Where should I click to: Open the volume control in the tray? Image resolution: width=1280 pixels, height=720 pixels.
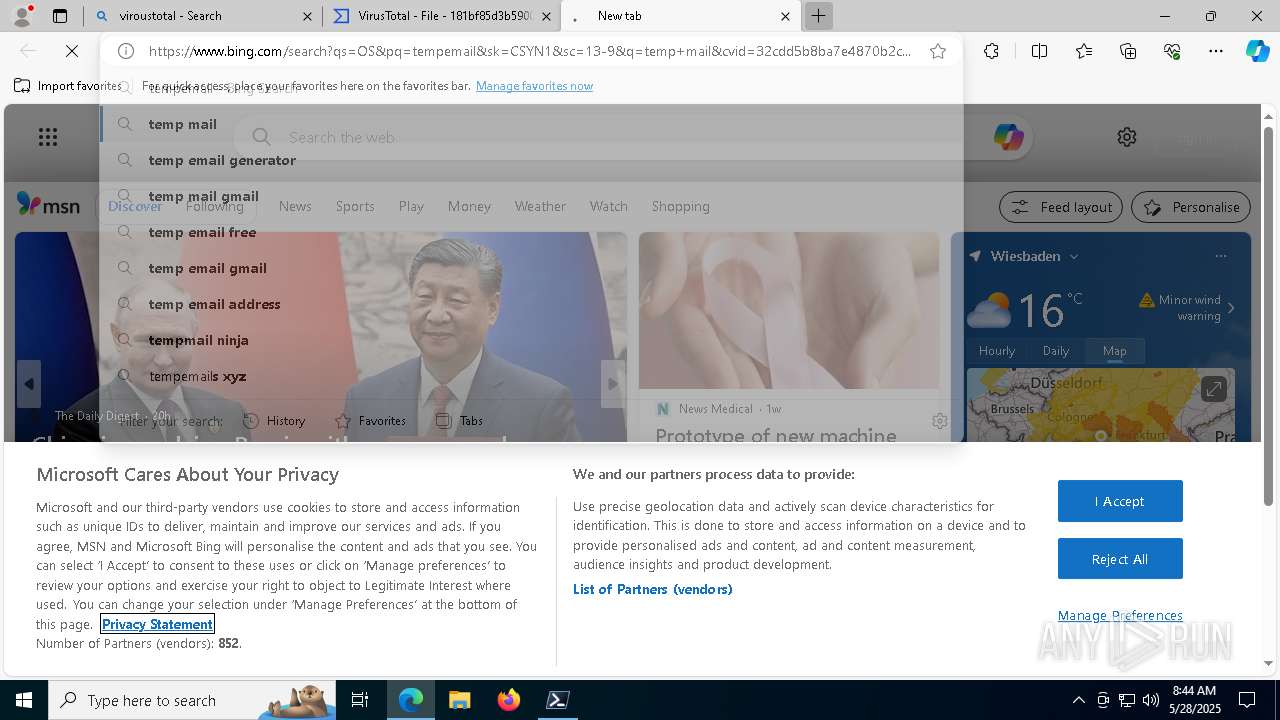pos(1151,700)
